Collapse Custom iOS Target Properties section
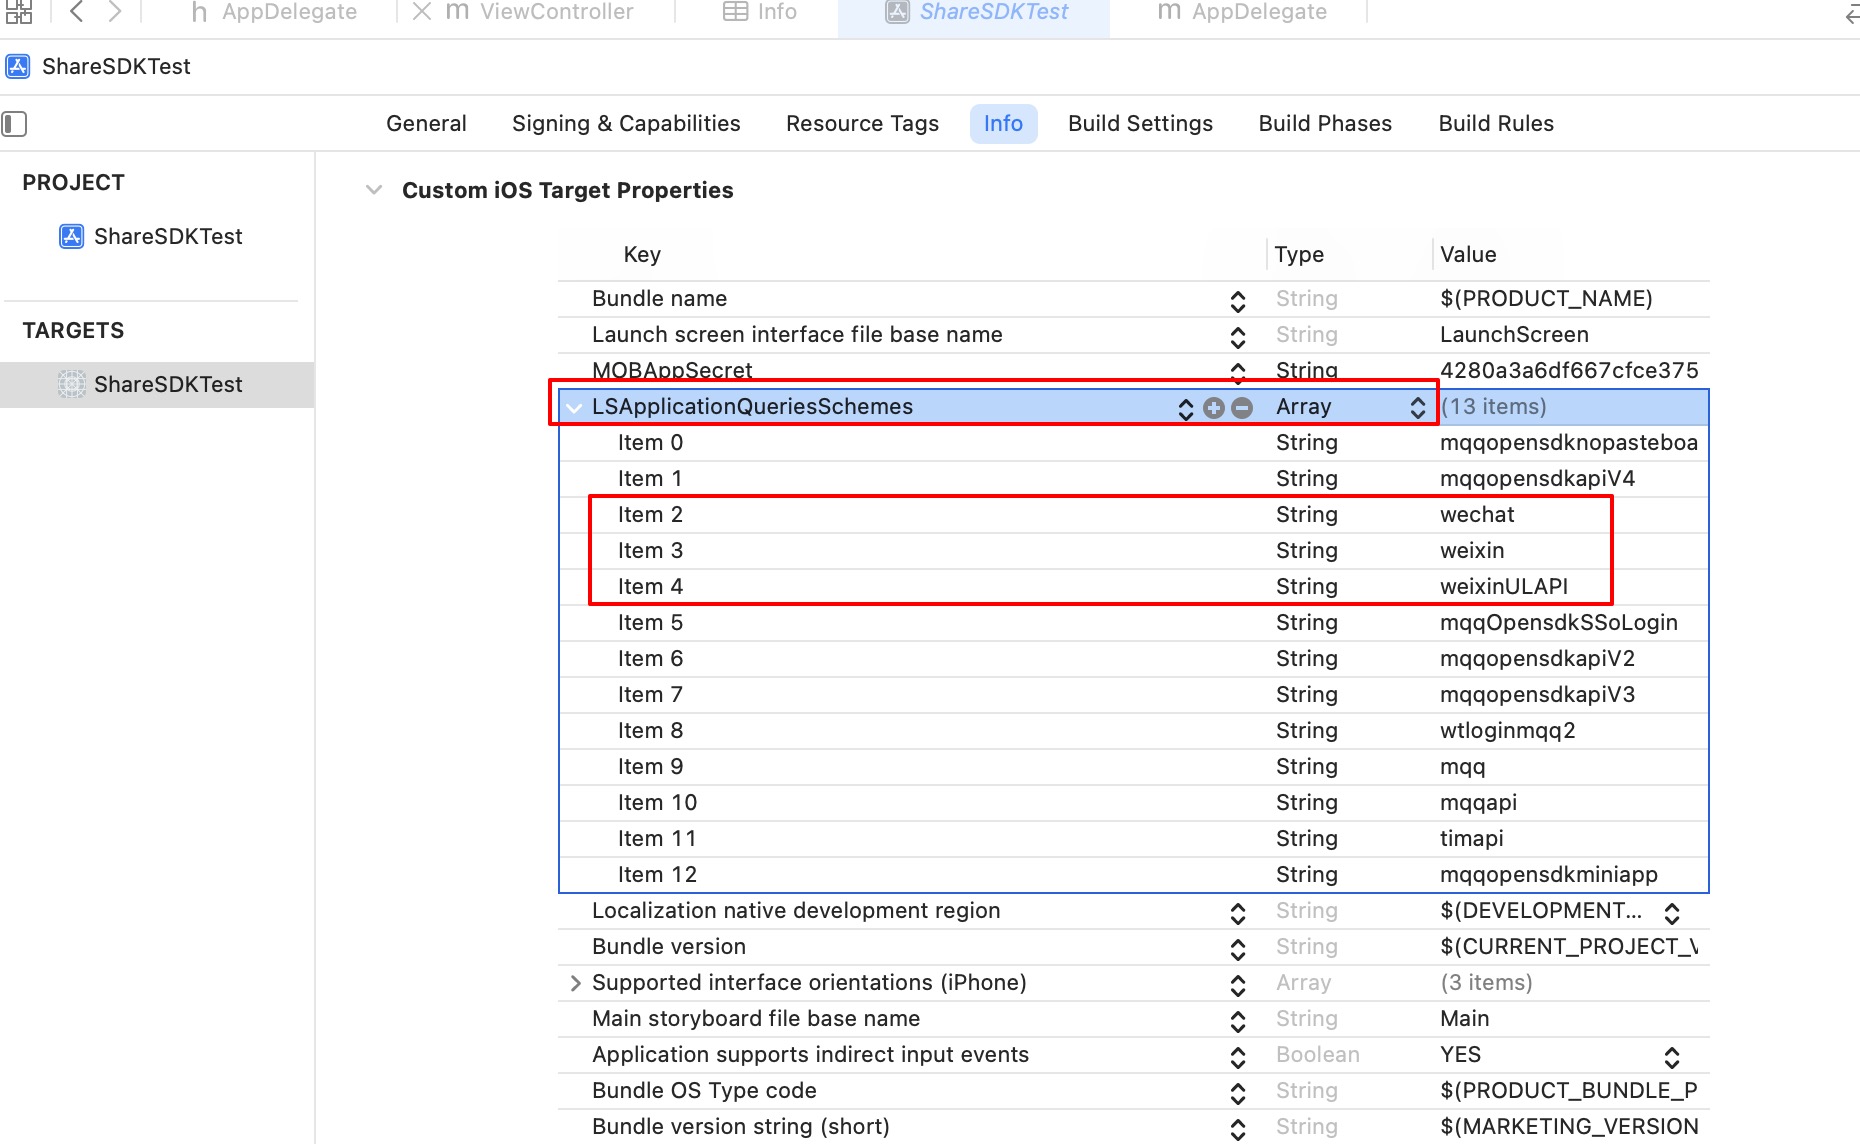 click(374, 190)
